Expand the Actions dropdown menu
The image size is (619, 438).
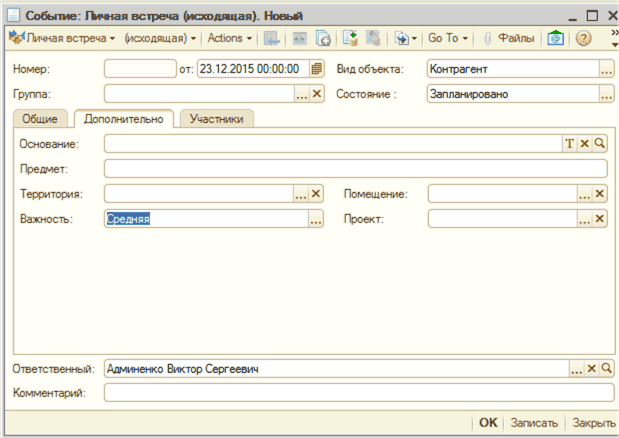point(230,38)
